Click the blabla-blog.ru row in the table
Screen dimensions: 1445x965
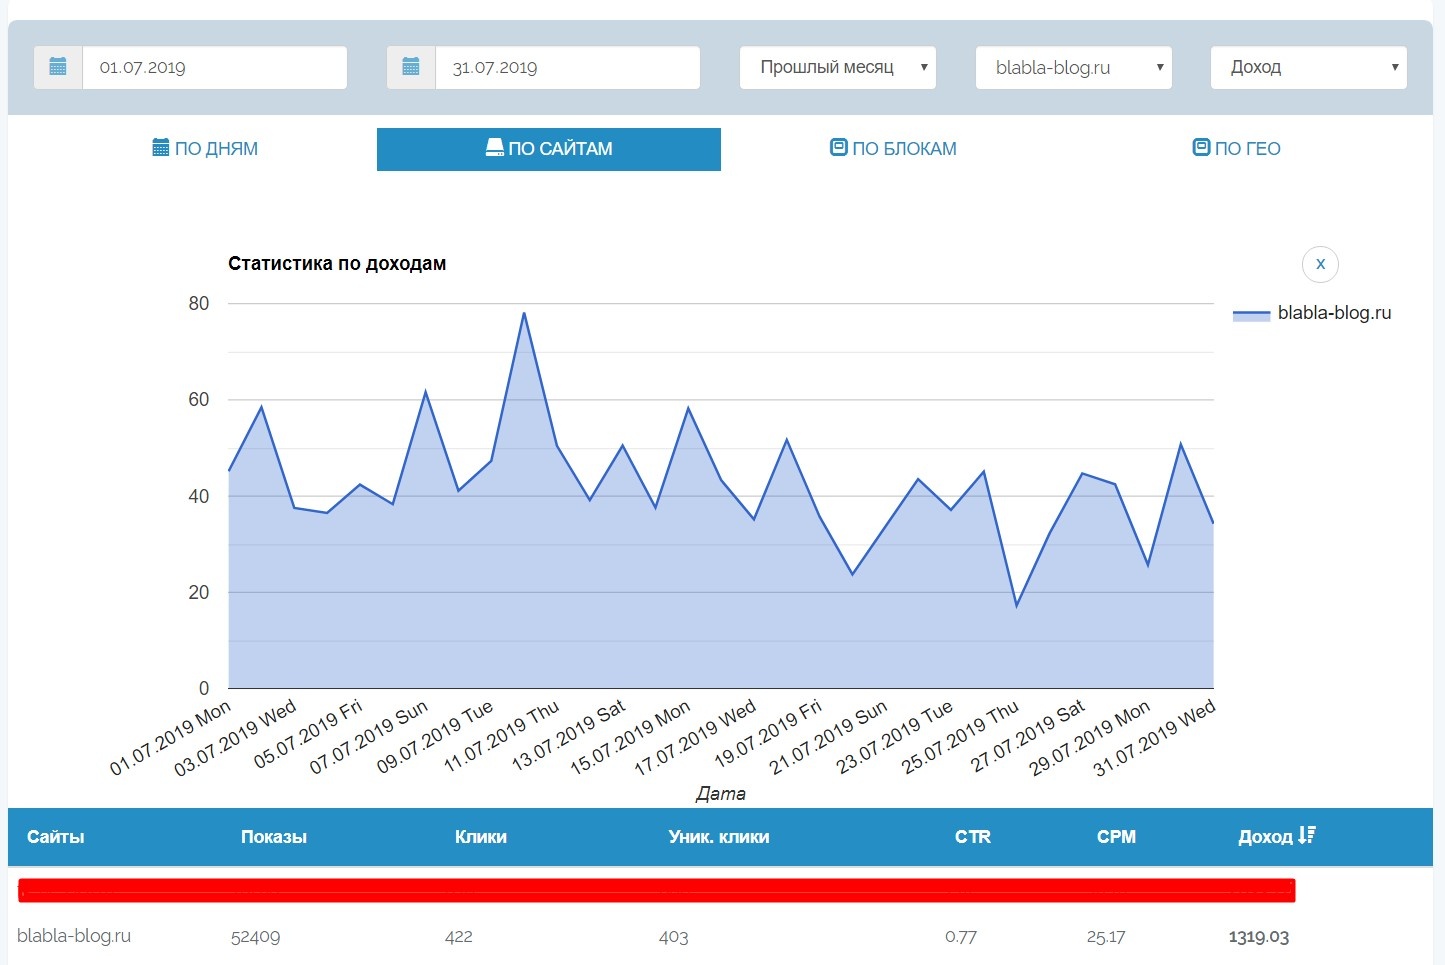[x=74, y=936]
